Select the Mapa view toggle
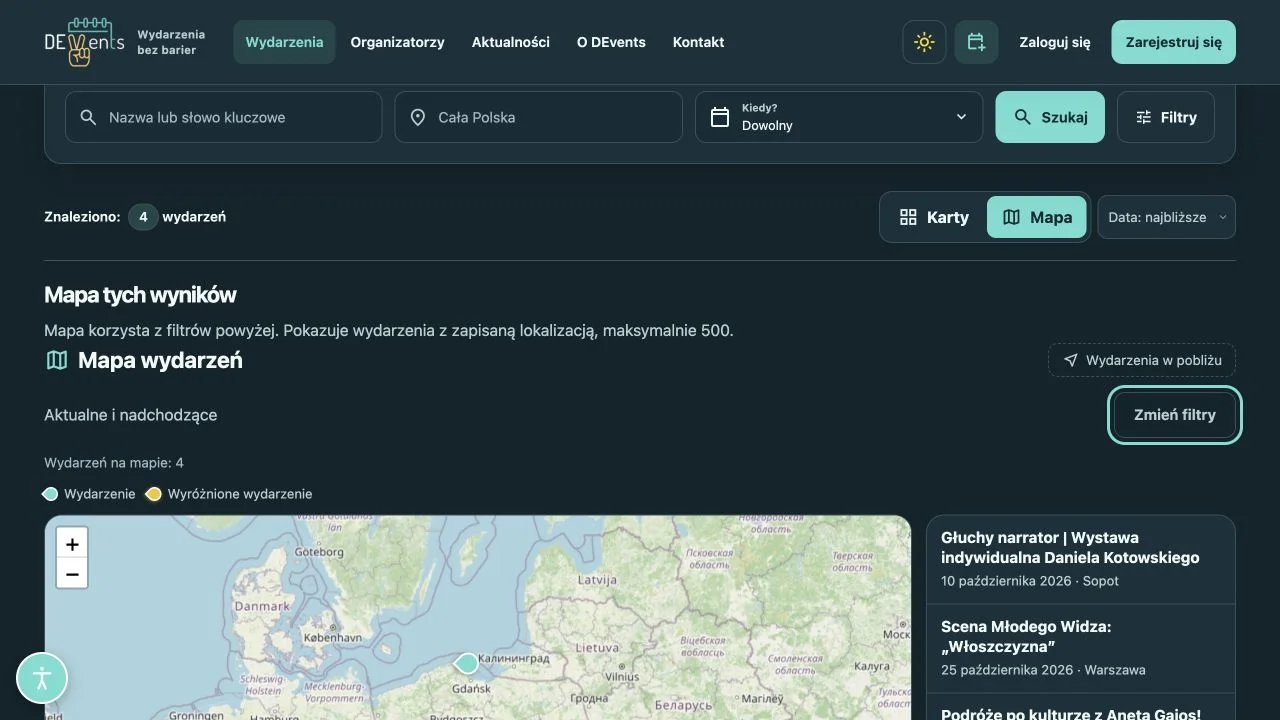This screenshot has width=1280, height=720. (x=1037, y=217)
